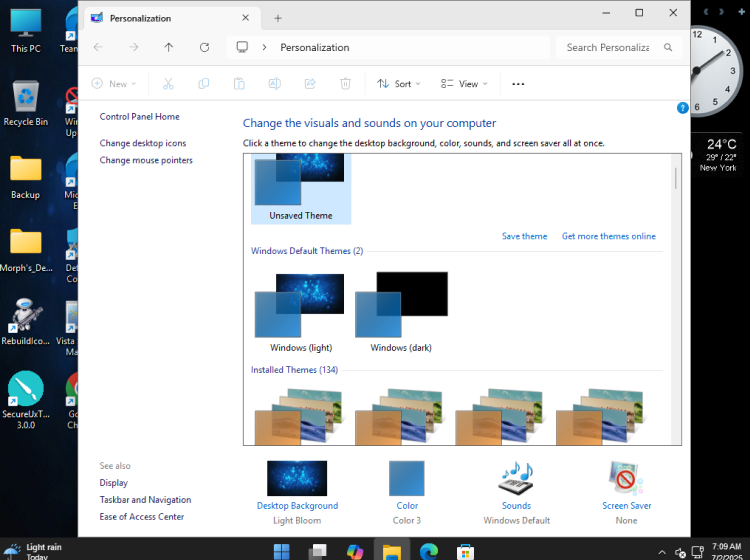Click Change desktop icons link
This screenshot has width=750, height=560.
pos(143,143)
